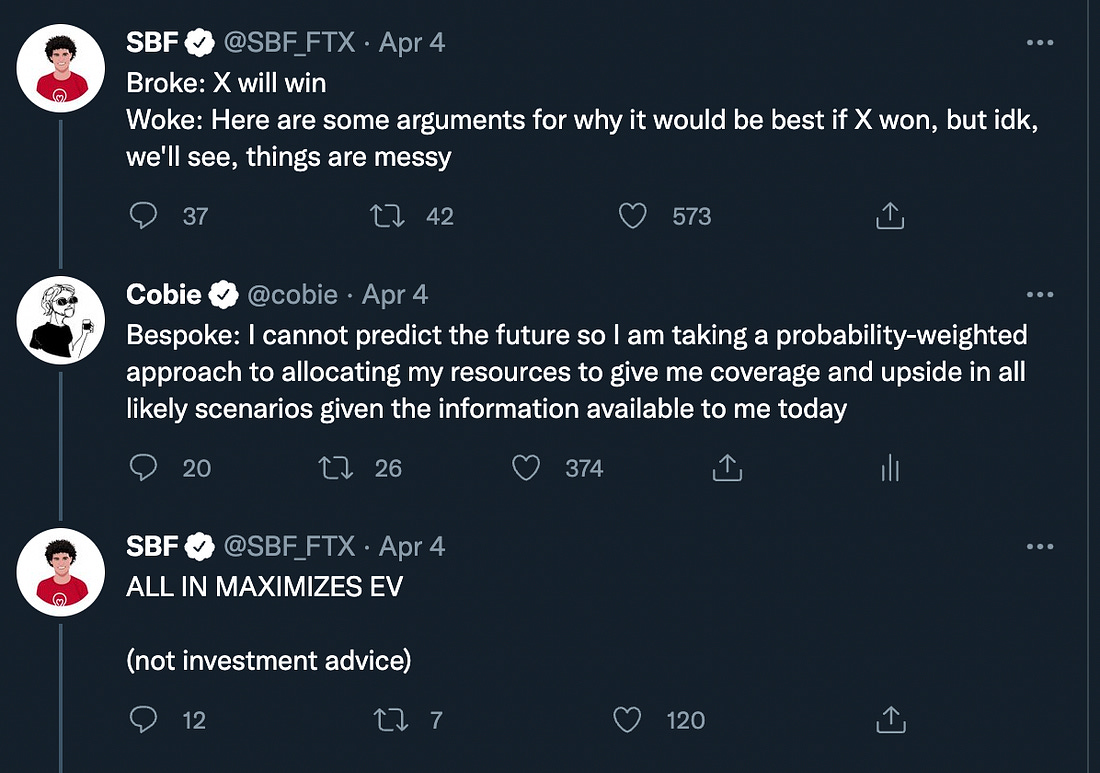This screenshot has width=1100, height=773.
Task: Open more options on "ALL IN MAXIMIZES EV" tweet
Action: (1040, 547)
